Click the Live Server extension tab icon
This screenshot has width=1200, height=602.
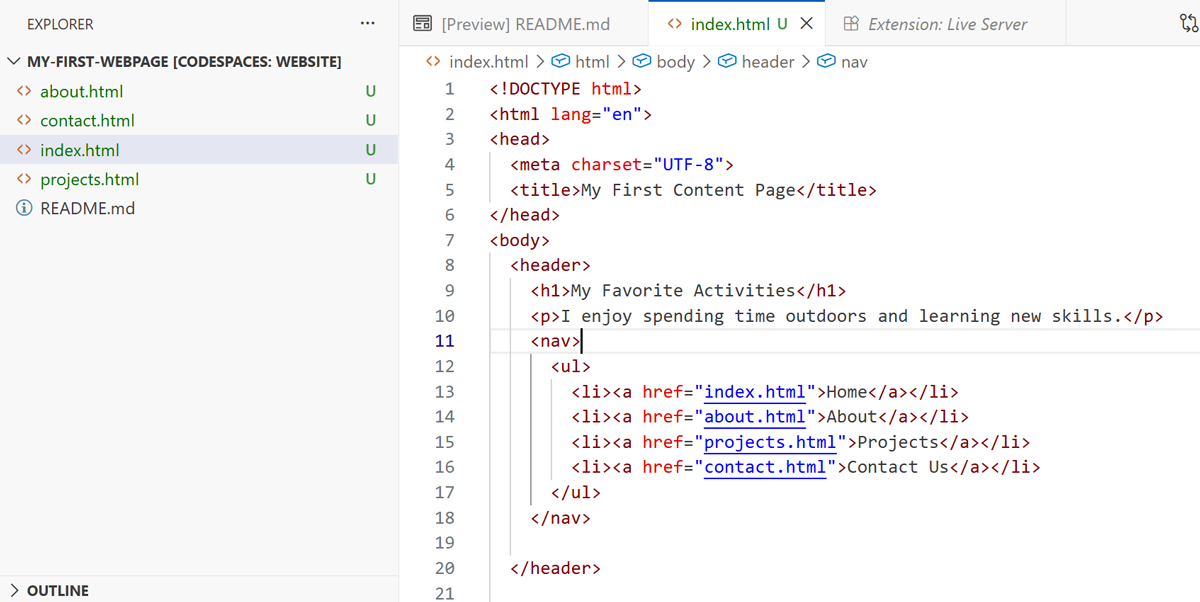pyautogui.click(x=851, y=24)
